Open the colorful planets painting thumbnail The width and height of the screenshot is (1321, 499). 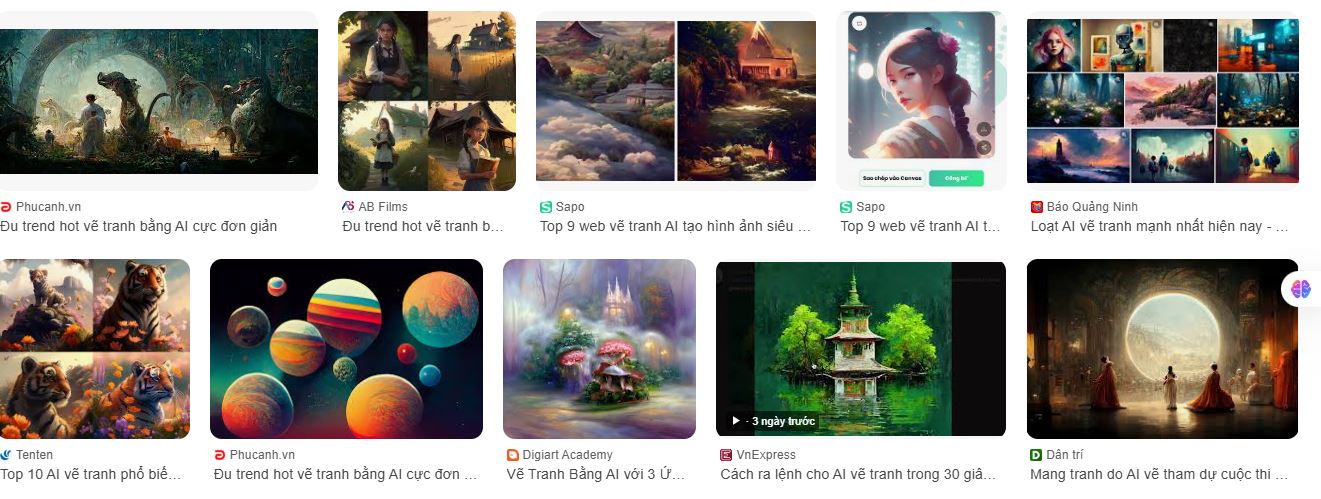[x=346, y=349]
